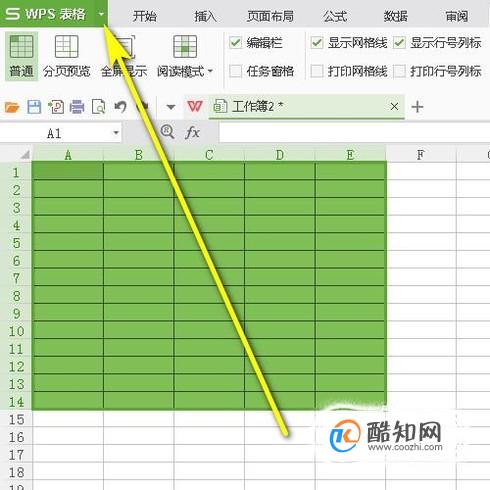
Task: Open print preview icon
Action: click(99, 107)
